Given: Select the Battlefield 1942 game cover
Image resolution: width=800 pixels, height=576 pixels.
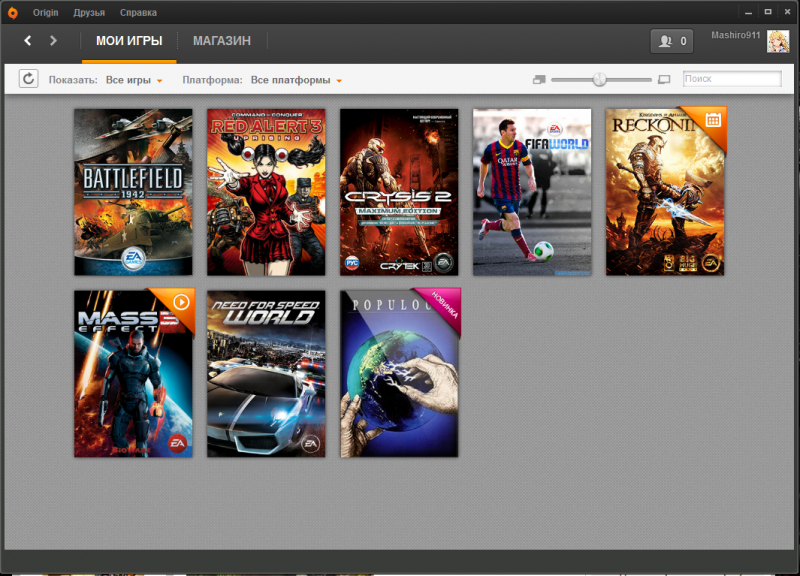Looking at the screenshot, I should click(x=133, y=192).
